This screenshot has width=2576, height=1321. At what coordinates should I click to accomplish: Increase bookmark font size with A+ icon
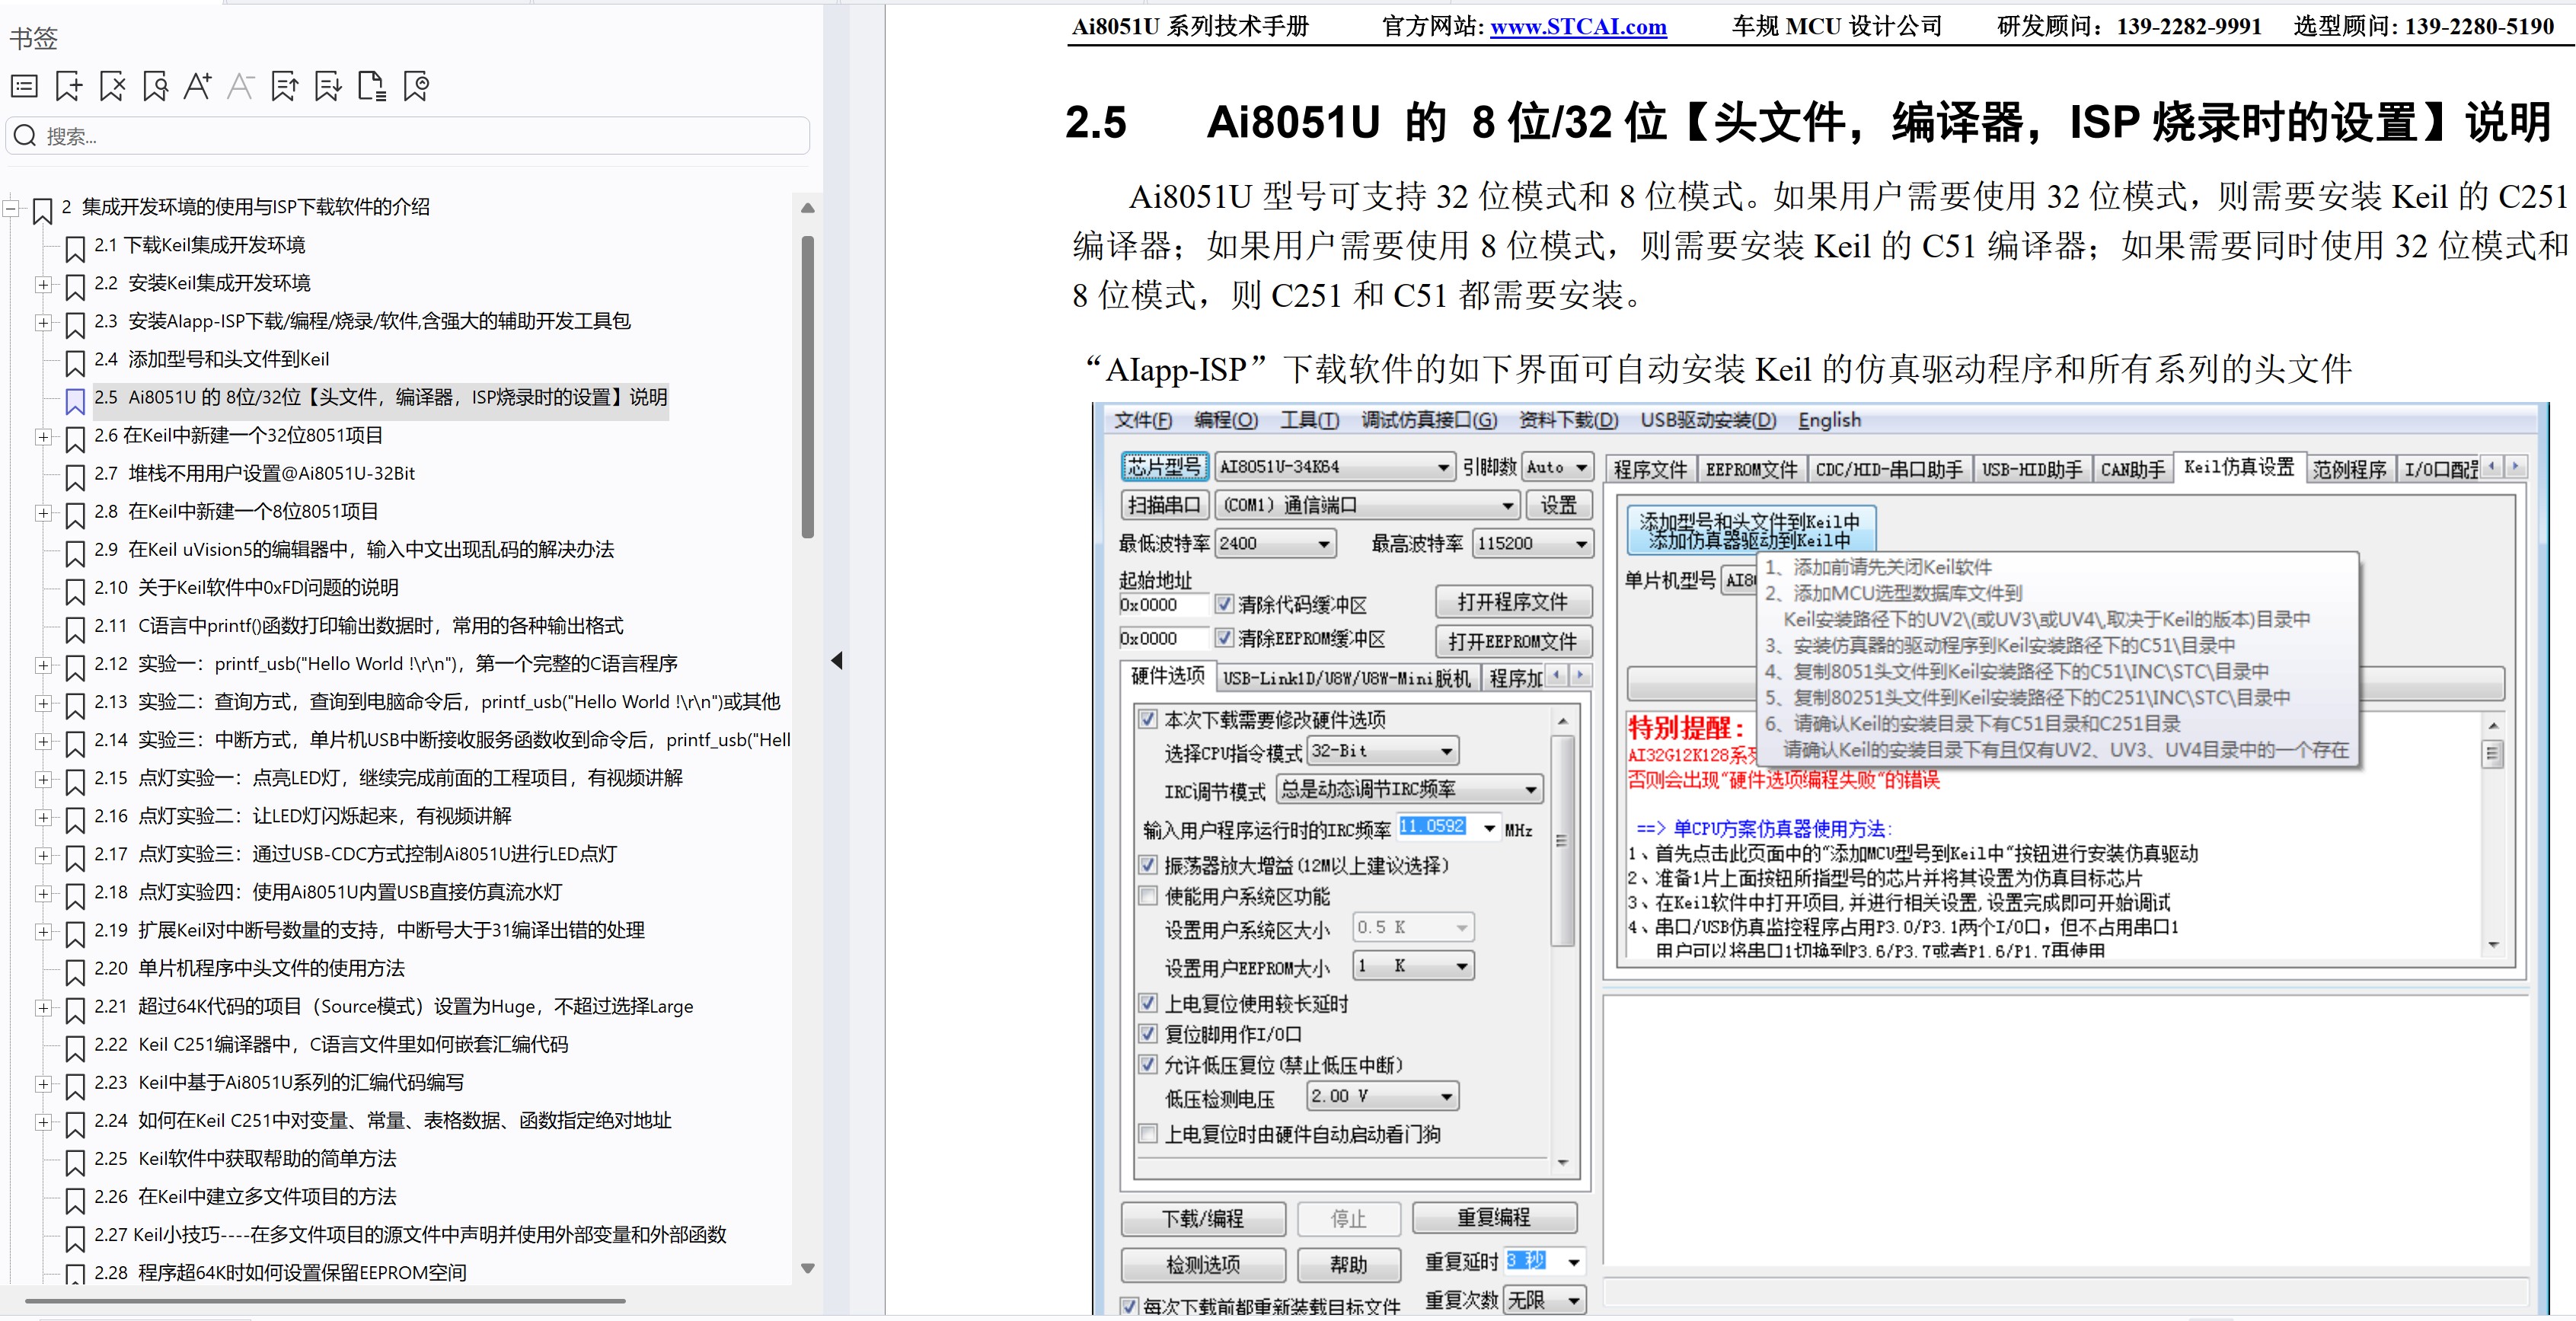(x=197, y=87)
